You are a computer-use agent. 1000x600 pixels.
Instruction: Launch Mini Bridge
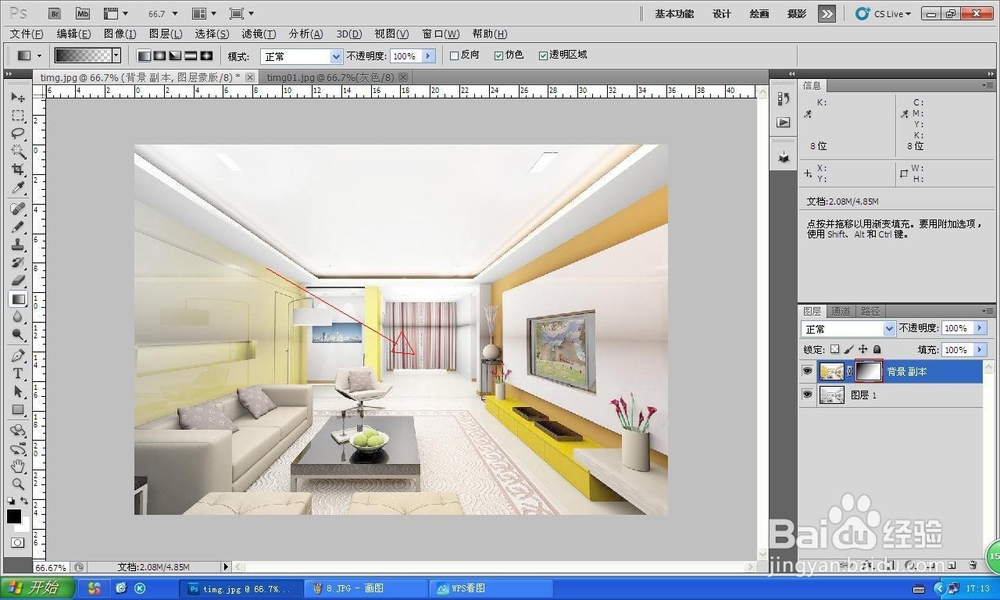tap(82, 13)
